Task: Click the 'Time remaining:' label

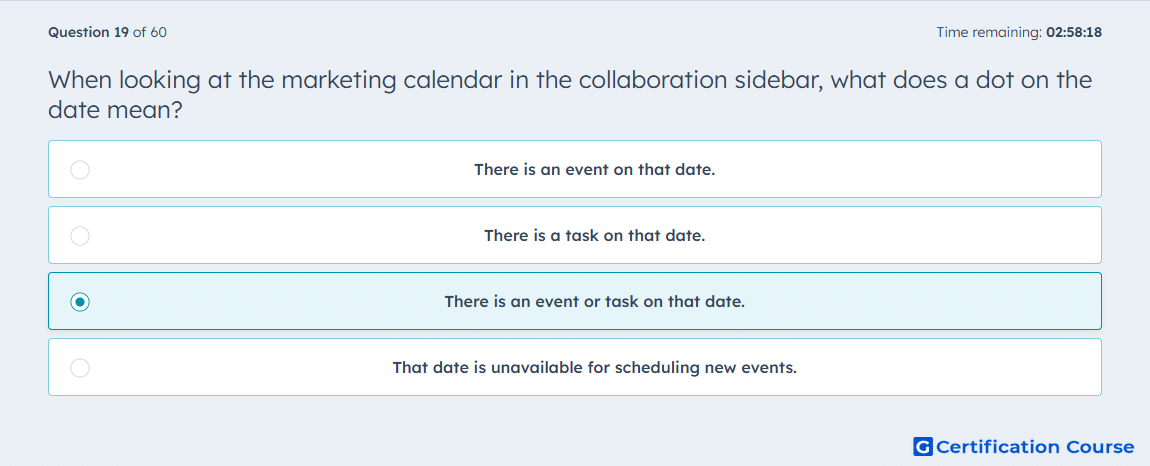Action: (989, 32)
